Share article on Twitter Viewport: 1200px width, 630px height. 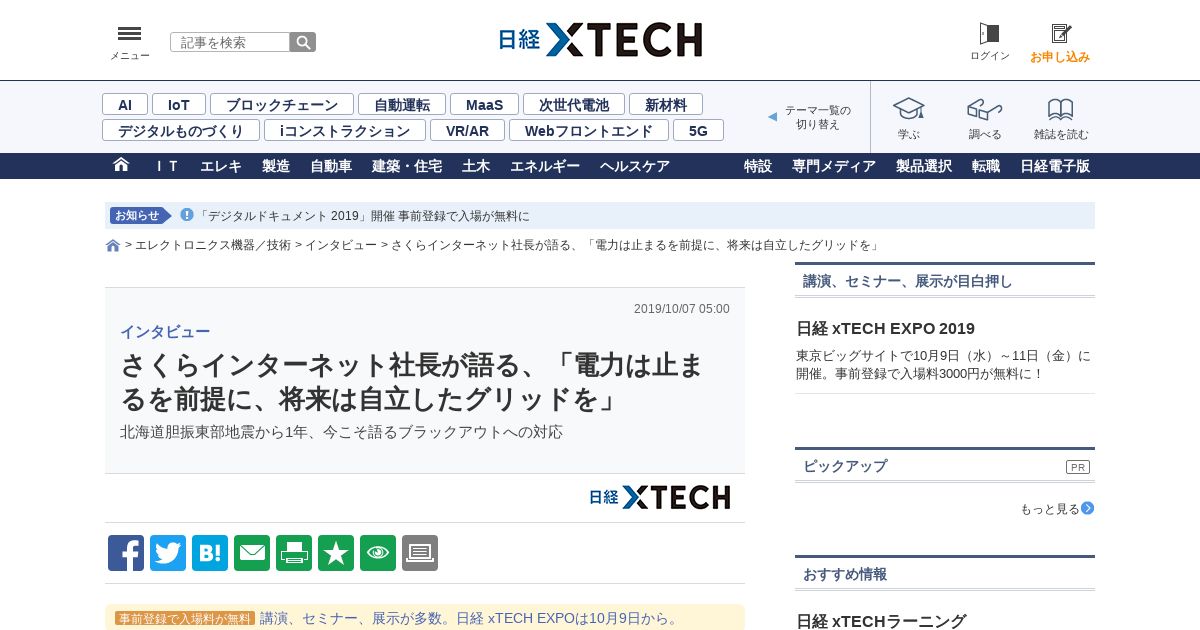[168, 553]
